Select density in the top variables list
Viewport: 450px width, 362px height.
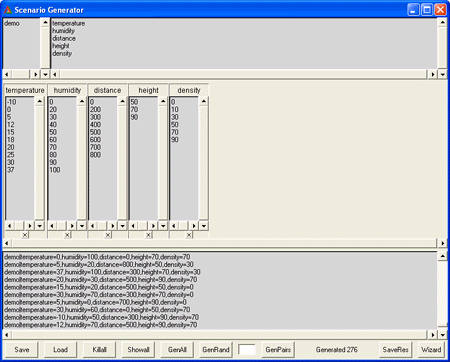62,53
